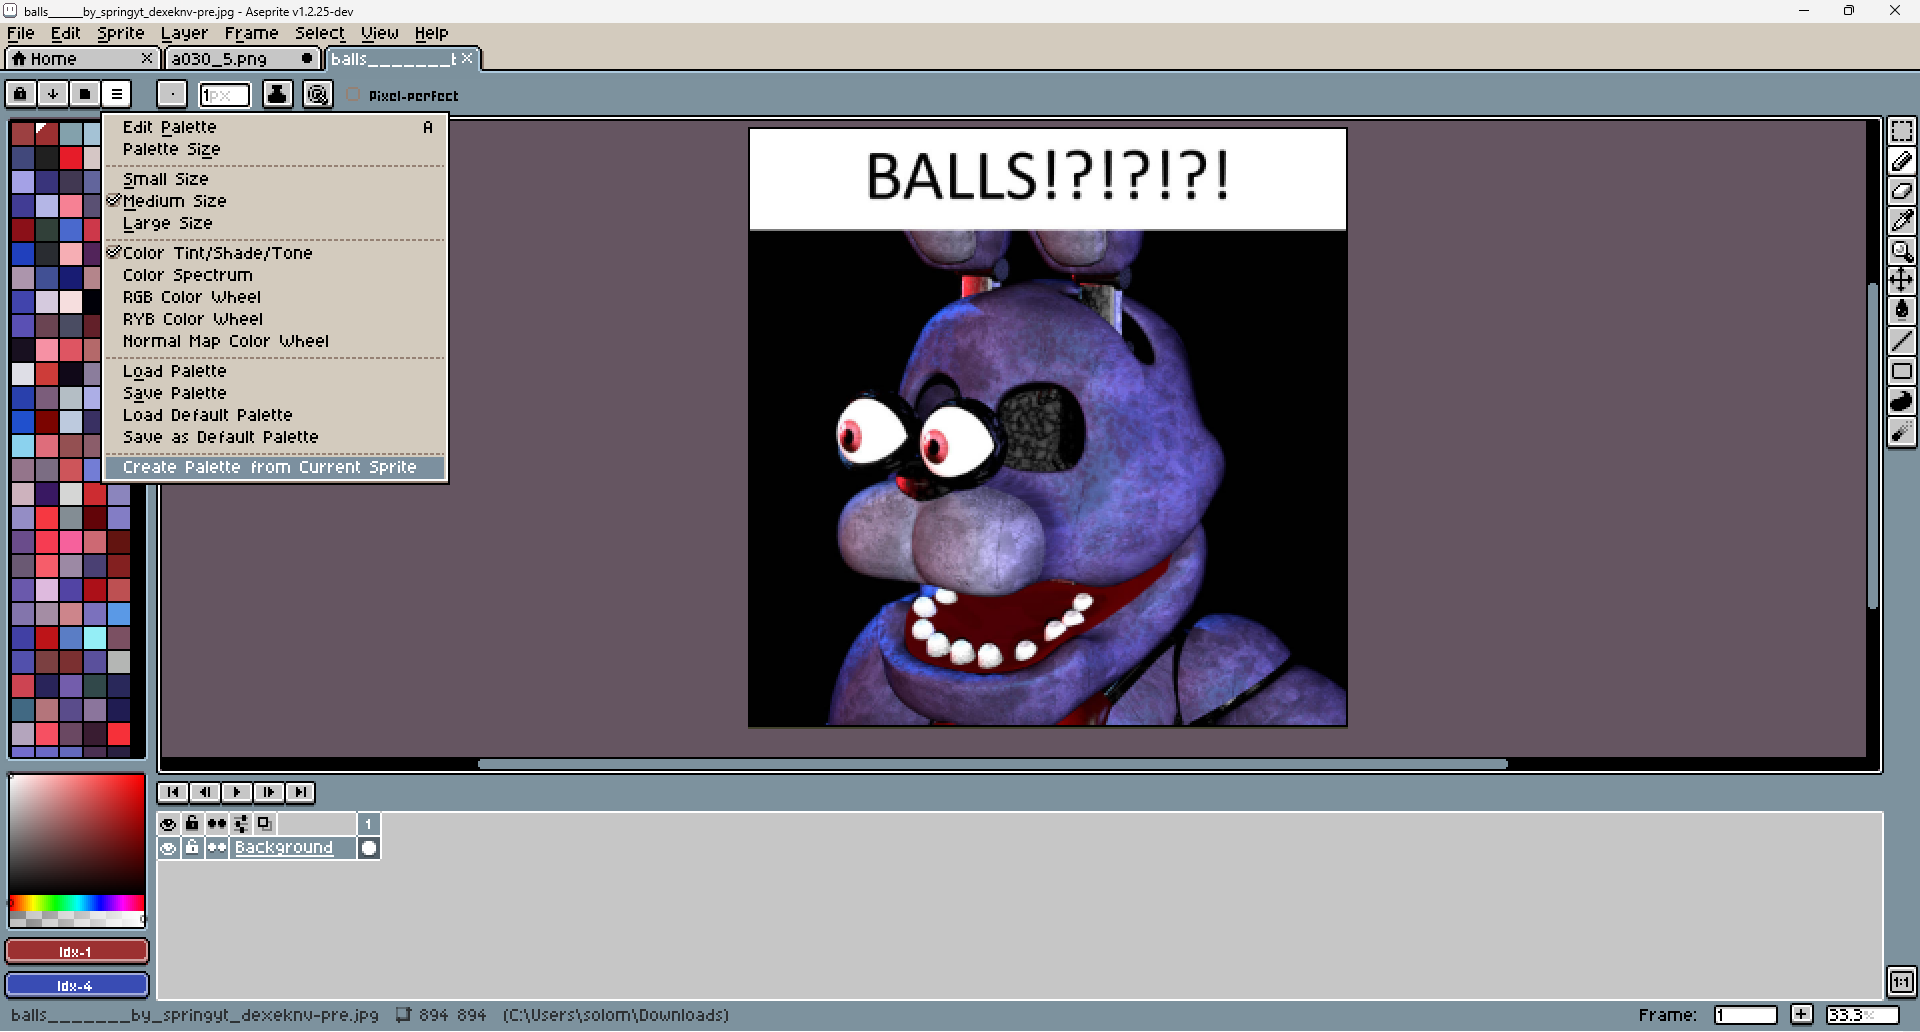Select the Blur tool
1920x1032 pixels.
(1901, 432)
